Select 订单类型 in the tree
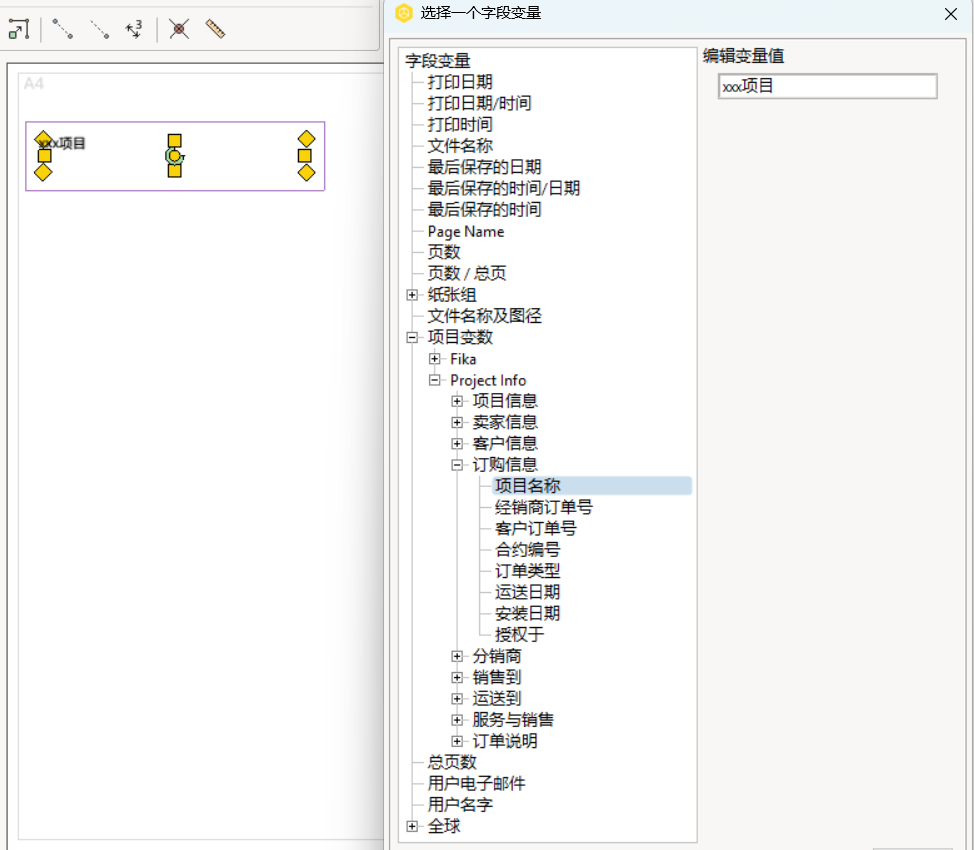The image size is (974, 850). 527,570
